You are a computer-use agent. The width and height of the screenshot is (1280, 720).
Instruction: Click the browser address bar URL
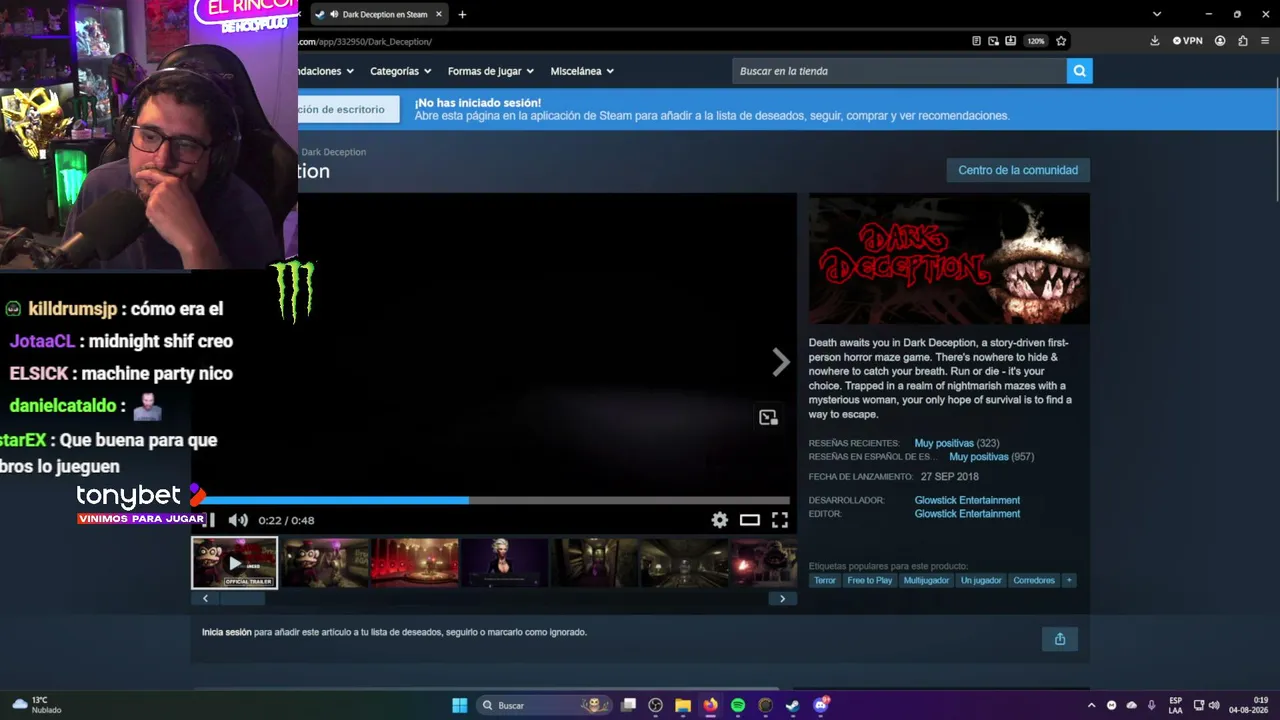366,41
